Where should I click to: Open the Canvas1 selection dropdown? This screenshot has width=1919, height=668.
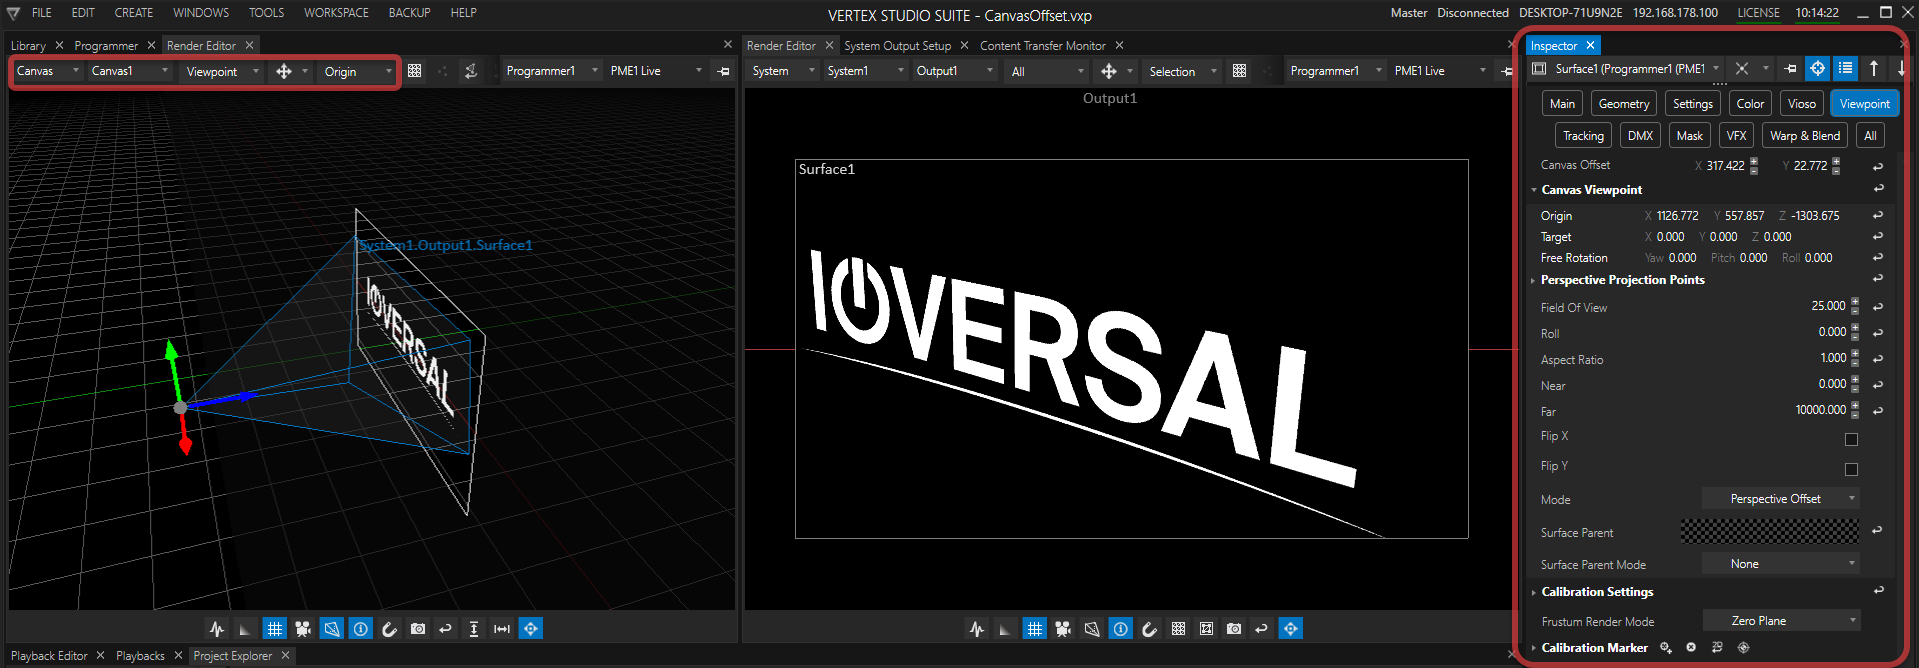tap(130, 71)
